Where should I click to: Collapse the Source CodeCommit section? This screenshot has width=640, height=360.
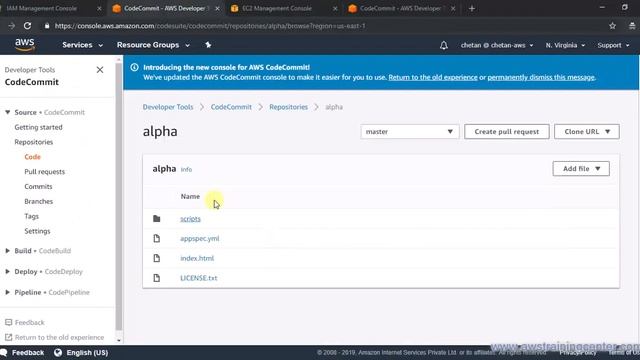tap(7, 112)
